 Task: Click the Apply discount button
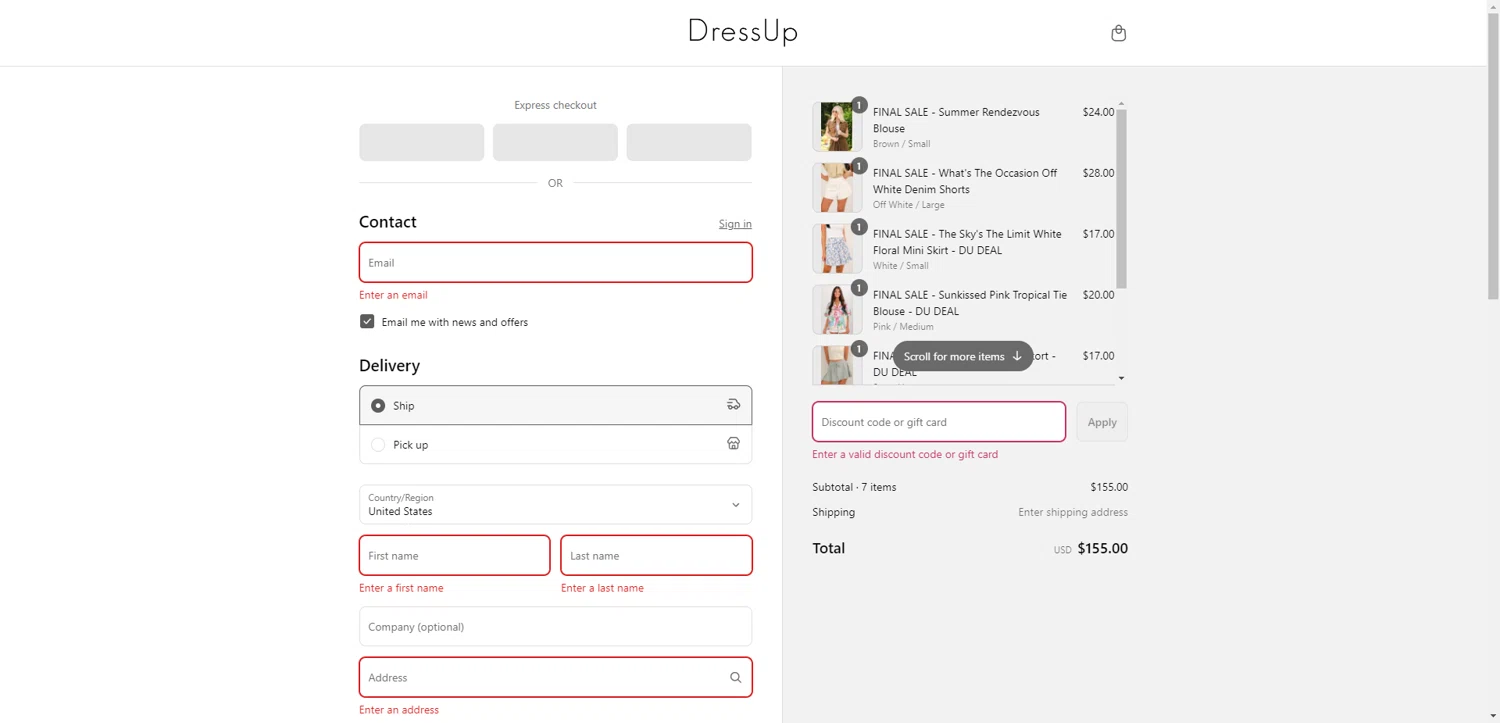(1102, 422)
